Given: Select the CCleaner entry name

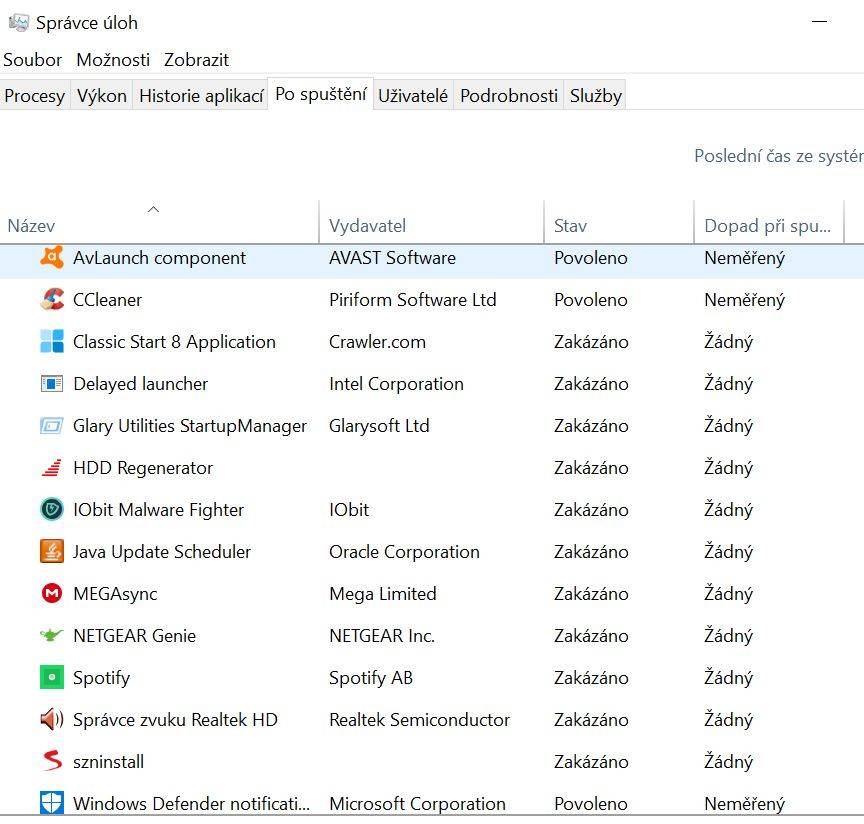Looking at the screenshot, I should 107,299.
